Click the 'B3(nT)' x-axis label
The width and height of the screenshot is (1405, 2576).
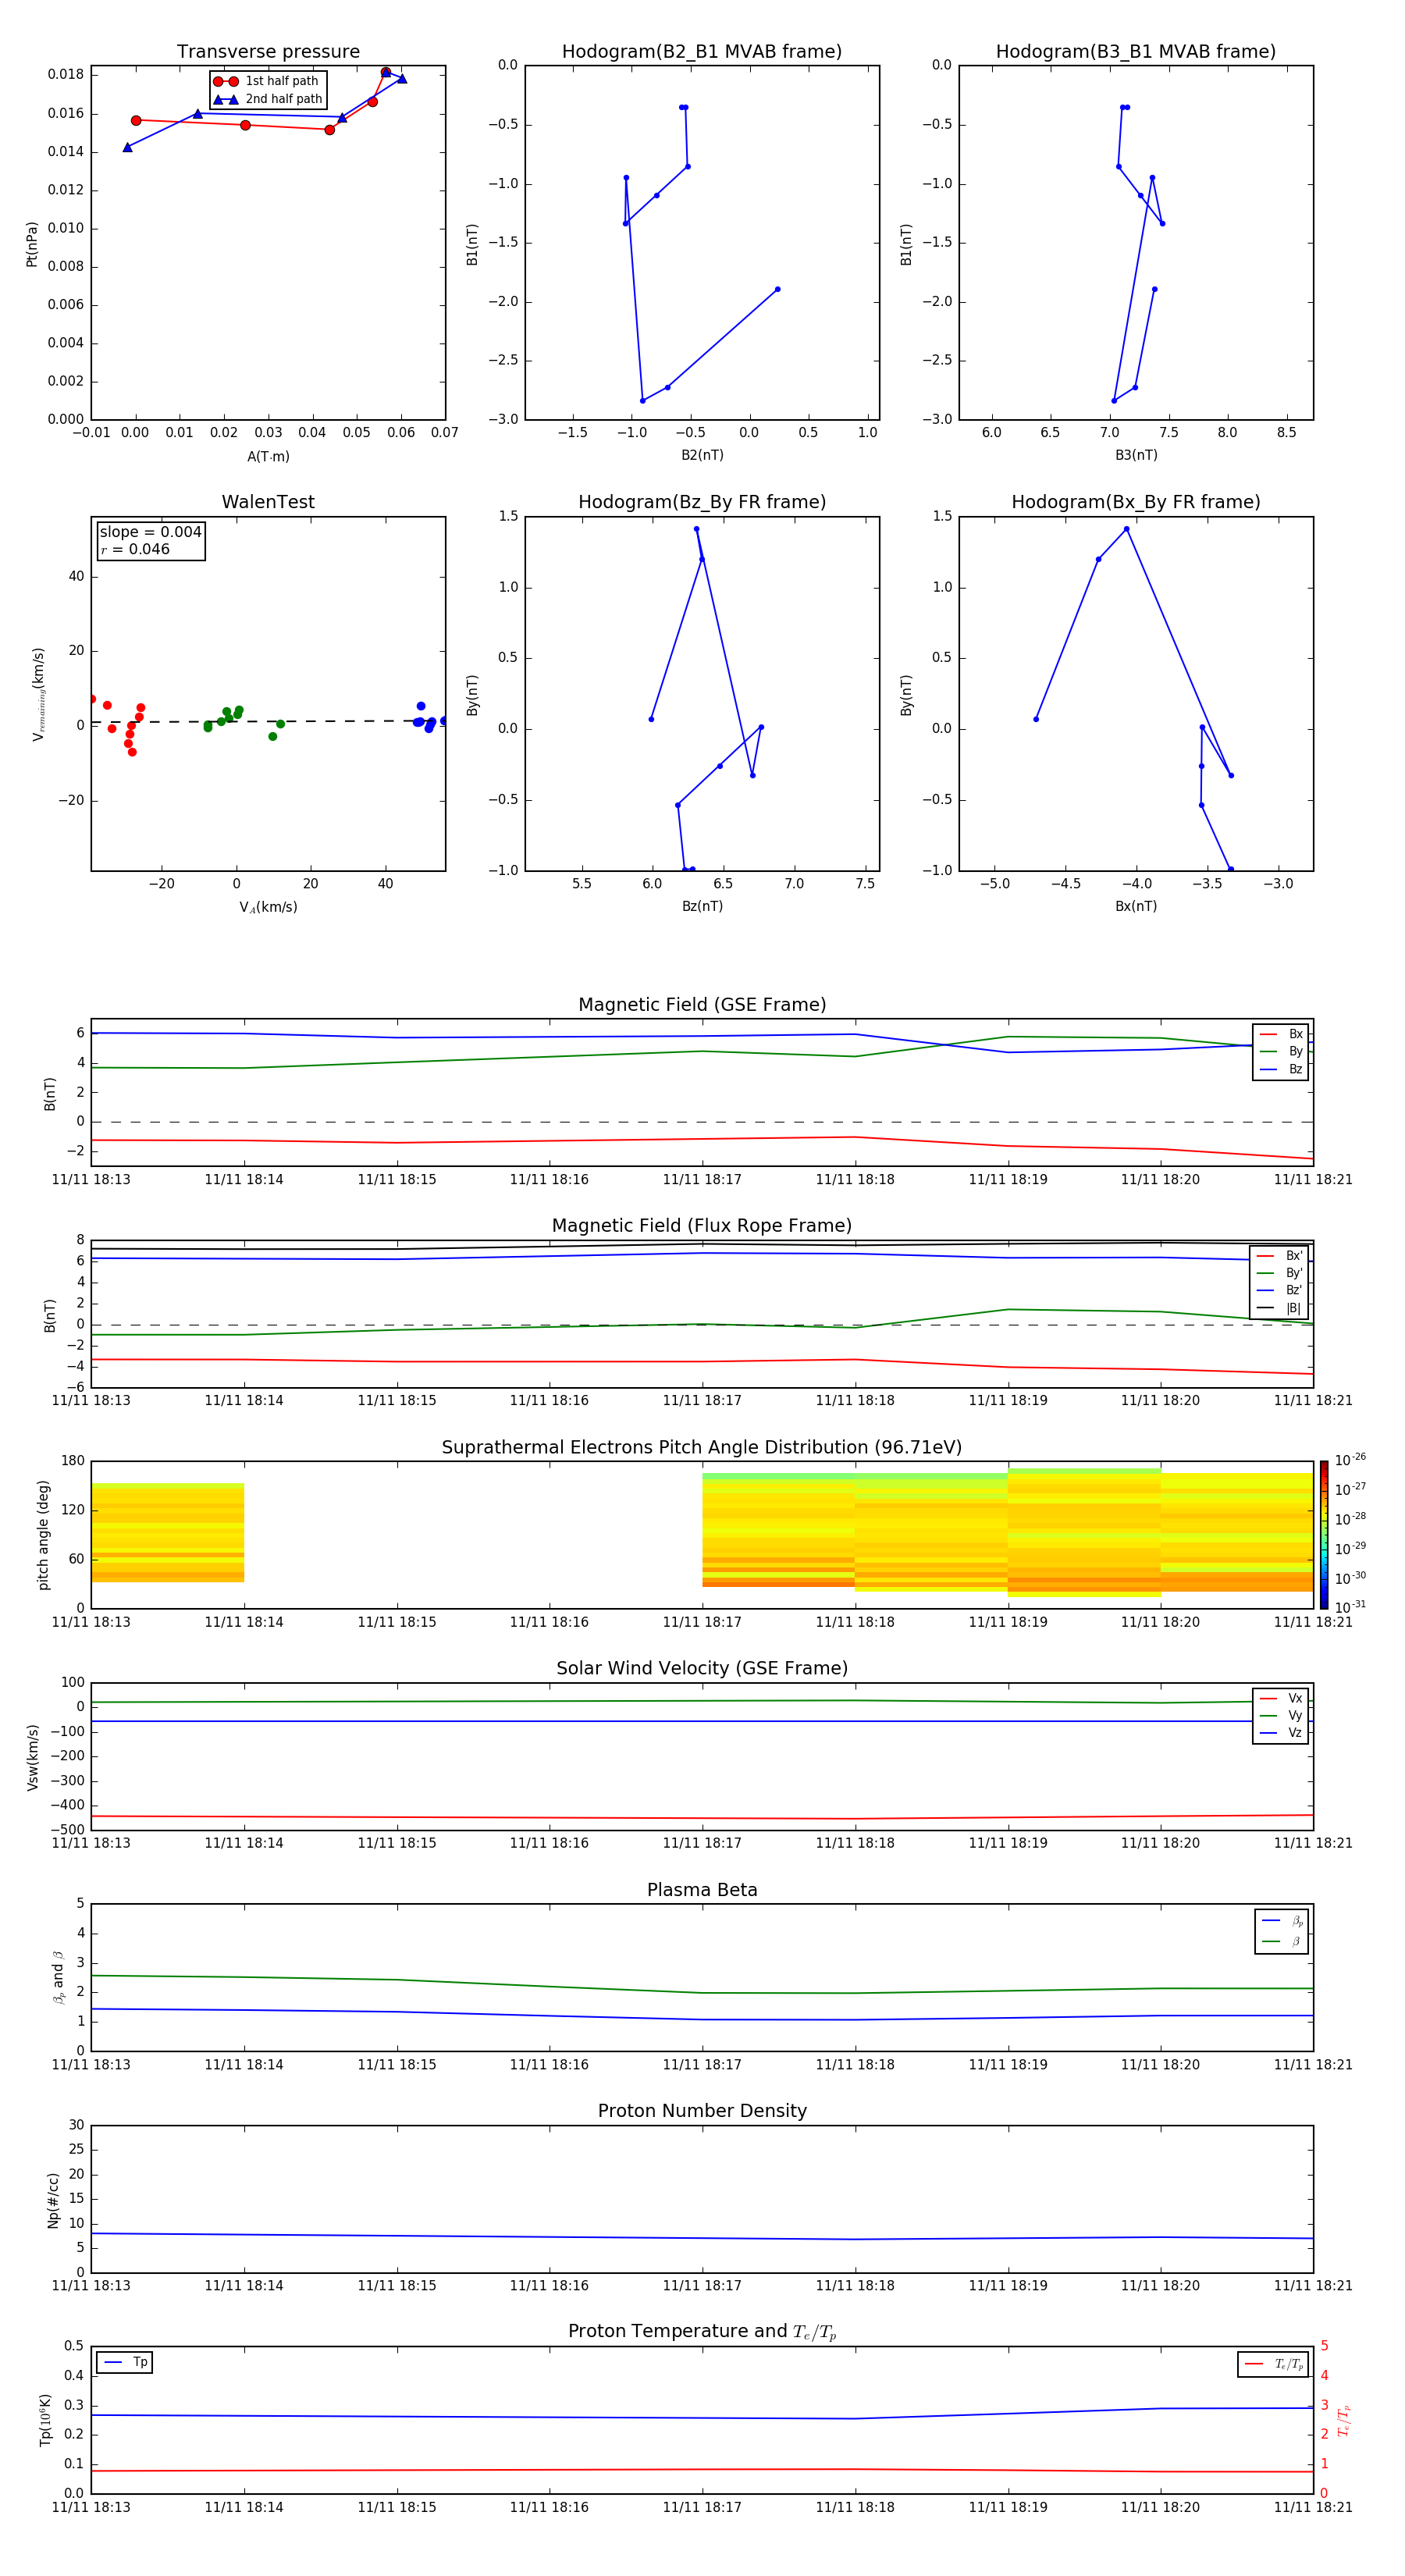coord(1136,455)
